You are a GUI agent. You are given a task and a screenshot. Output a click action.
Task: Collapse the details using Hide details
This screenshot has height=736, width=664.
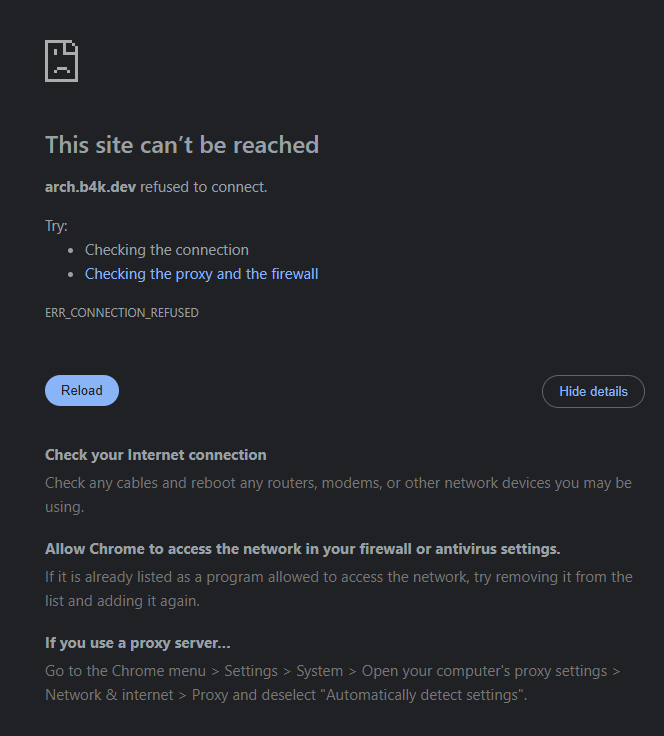593,391
